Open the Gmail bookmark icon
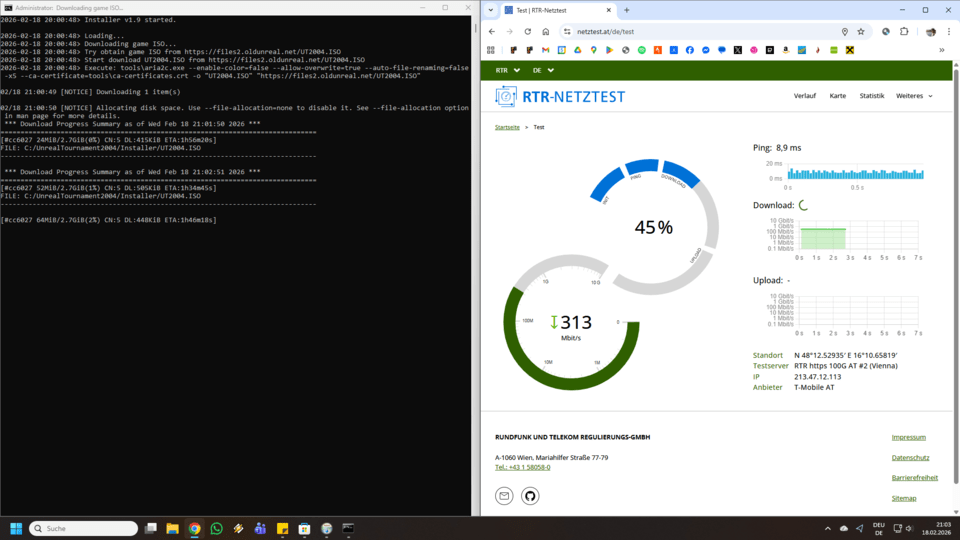The height and width of the screenshot is (540, 960). click(545, 50)
